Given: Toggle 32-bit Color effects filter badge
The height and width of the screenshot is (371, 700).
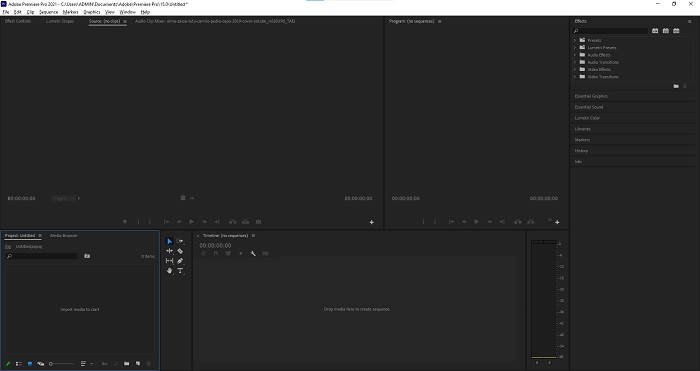Looking at the screenshot, I should (x=666, y=31).
